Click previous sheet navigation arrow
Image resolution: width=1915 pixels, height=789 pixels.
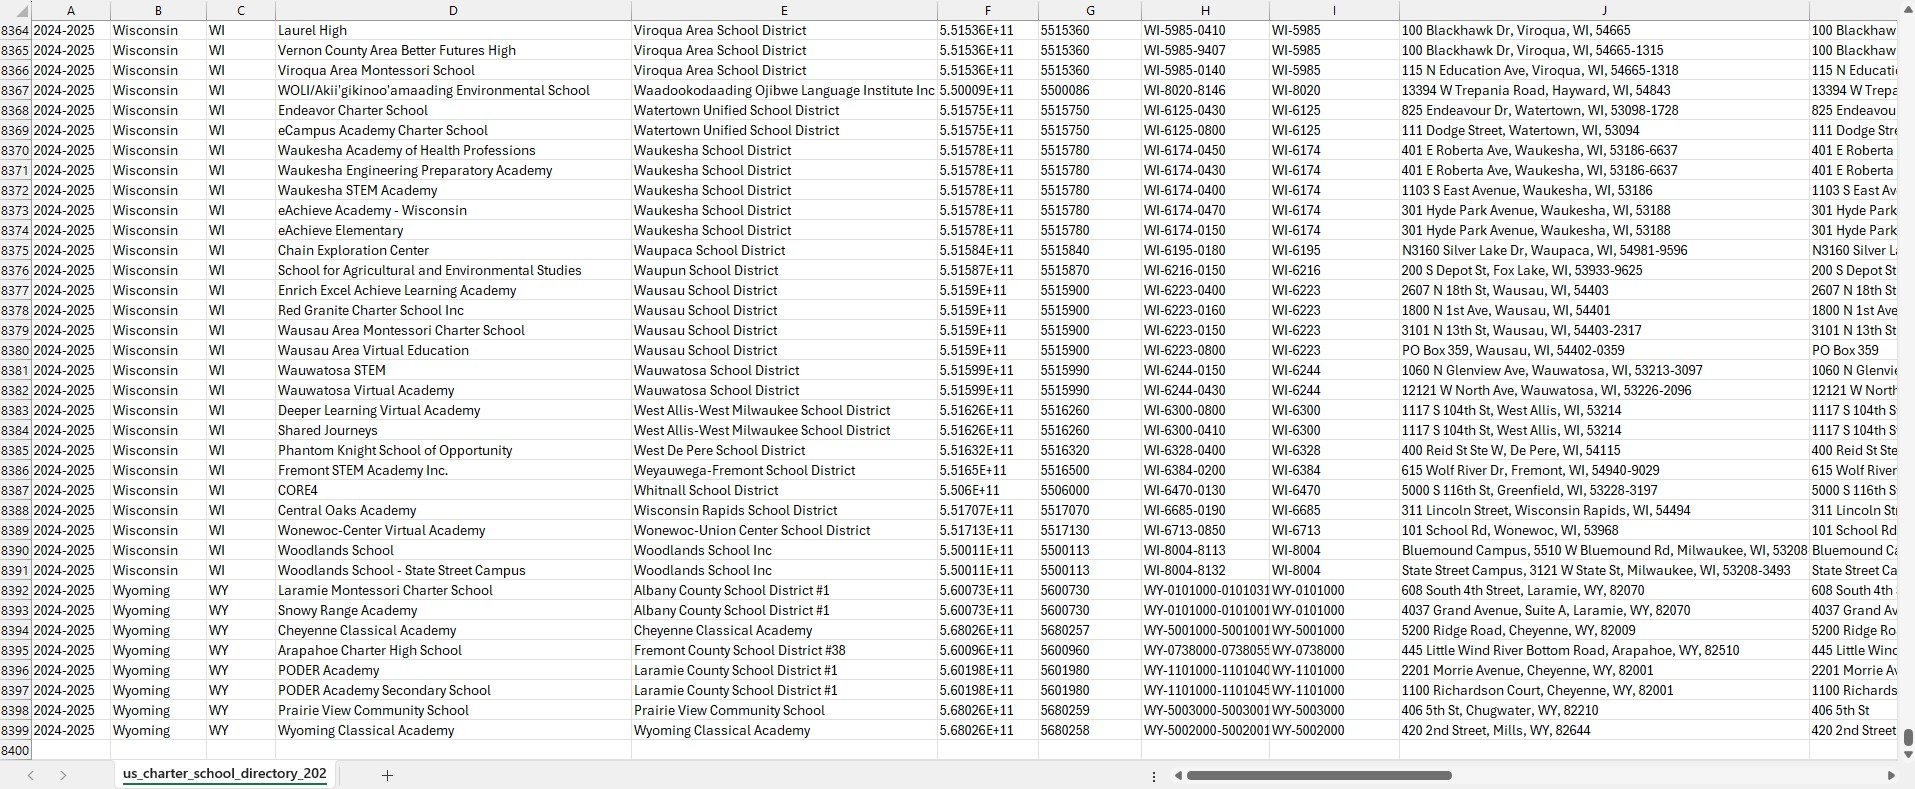pyautogui.click(x=31, y=775)
